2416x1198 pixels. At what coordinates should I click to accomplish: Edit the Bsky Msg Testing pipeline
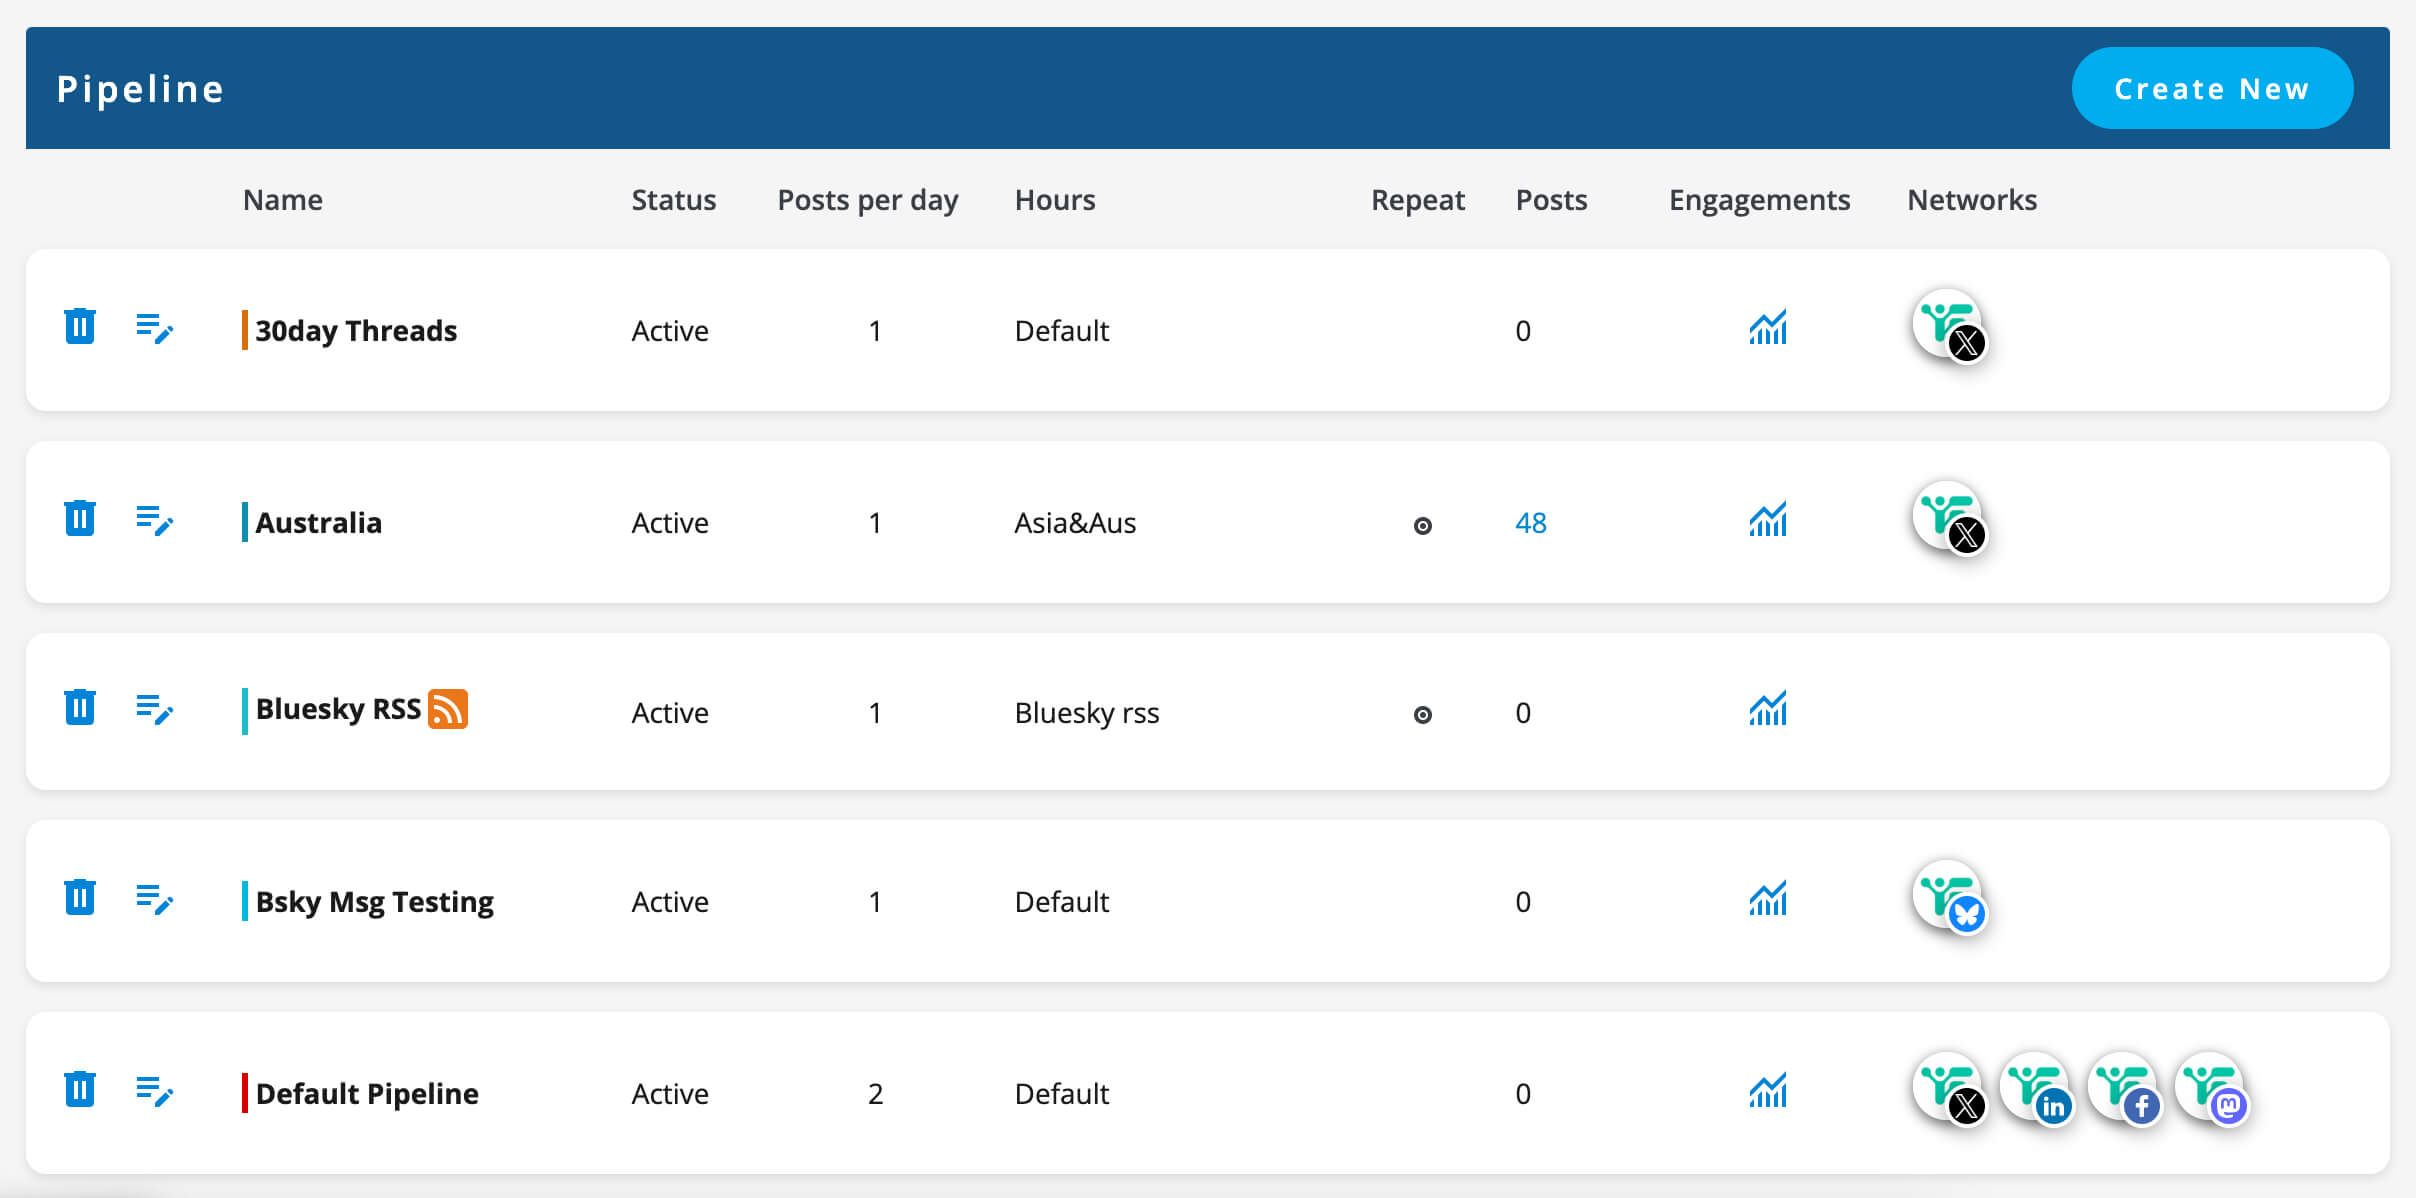pos(154,899)
